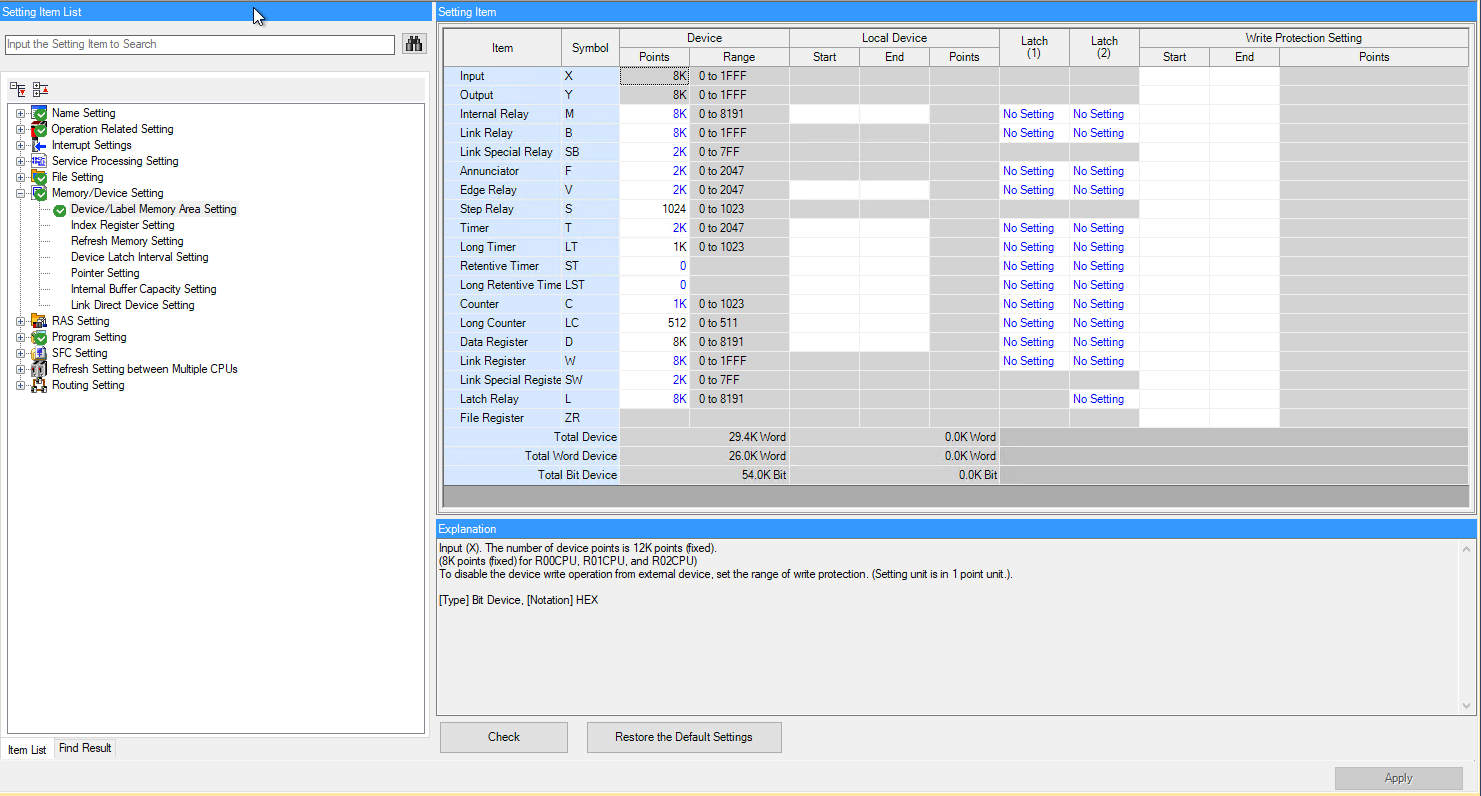Click the expand all tree icon
The width and height of the screenshot is (1481, 796).
(20, 89)
